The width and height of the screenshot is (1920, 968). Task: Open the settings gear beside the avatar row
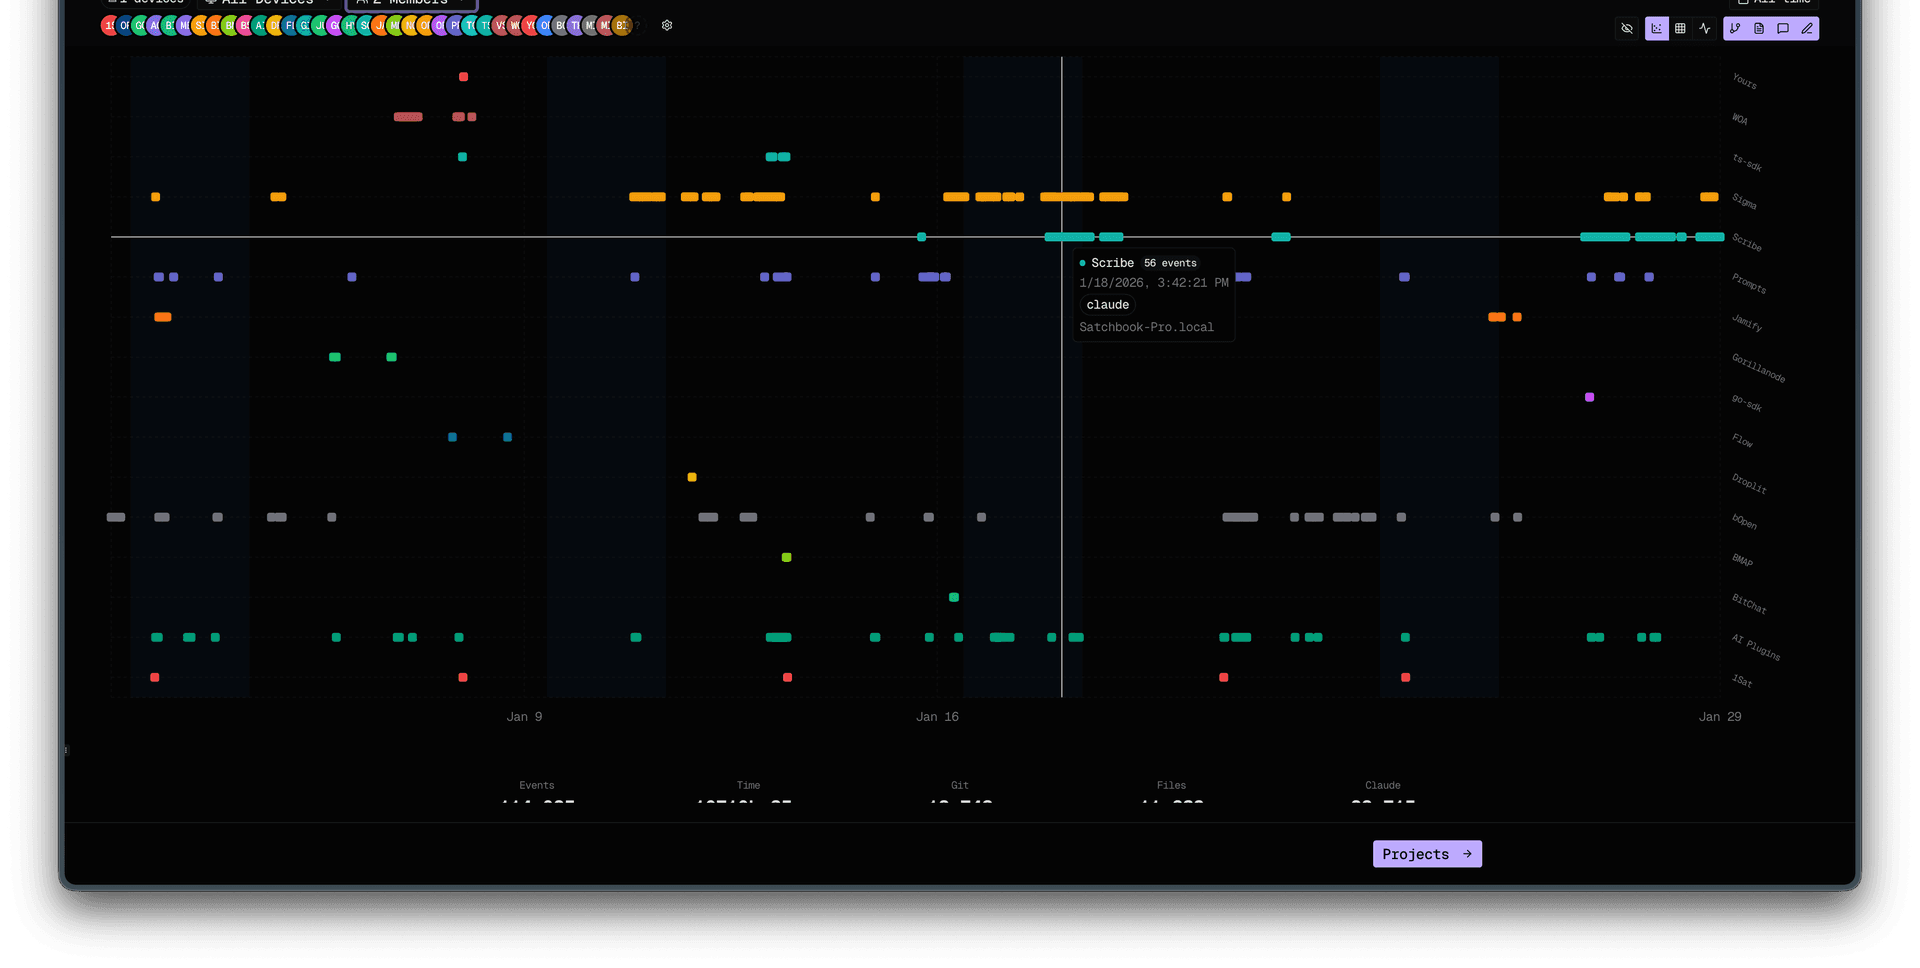[667, 26]
